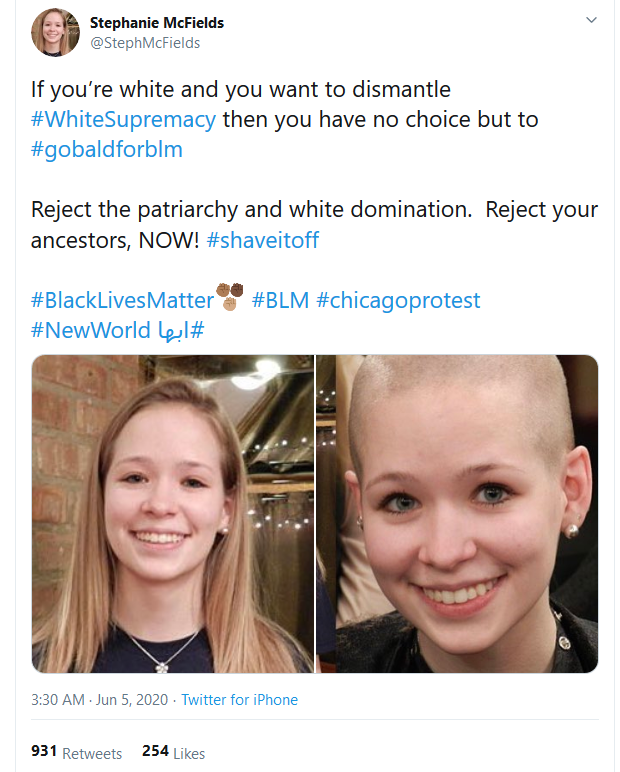Image resolution: width=620 pixels, height=772 pixels.
Task: Click the Stephanie McFields profile avatar
Action: coord(55,32)
